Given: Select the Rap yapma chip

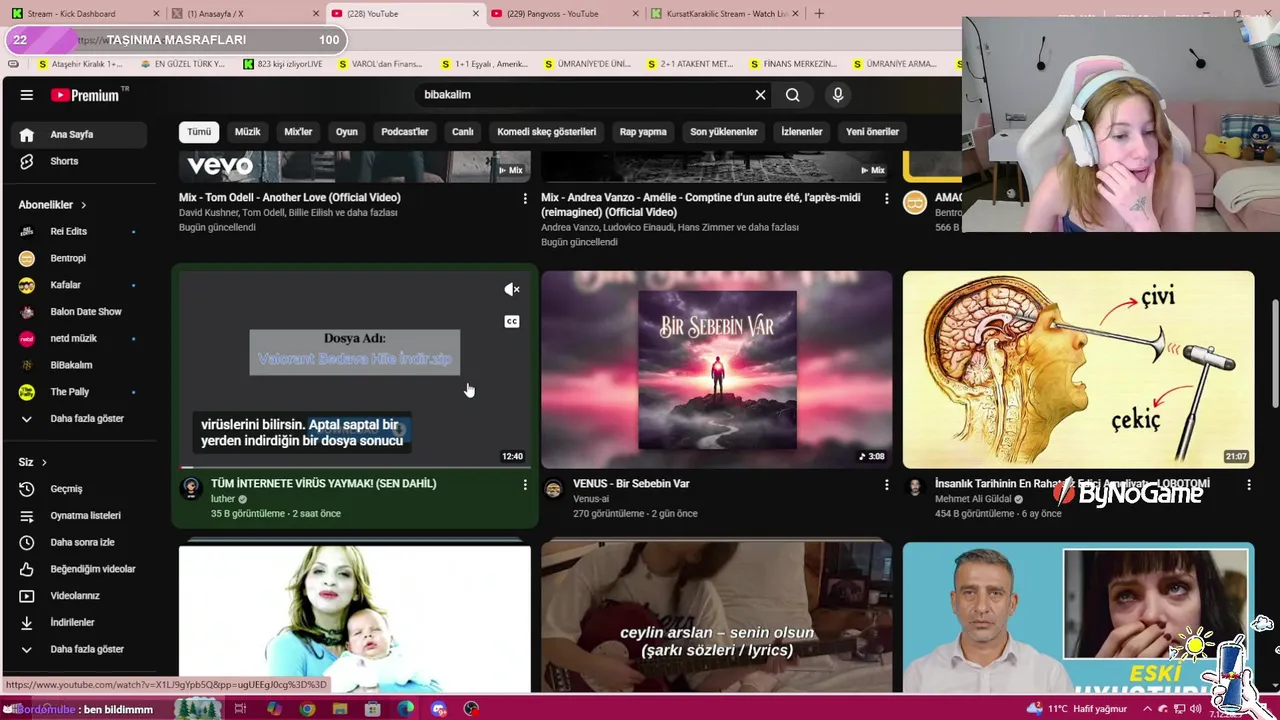Looking at the screenshot, I should point(643,132).
